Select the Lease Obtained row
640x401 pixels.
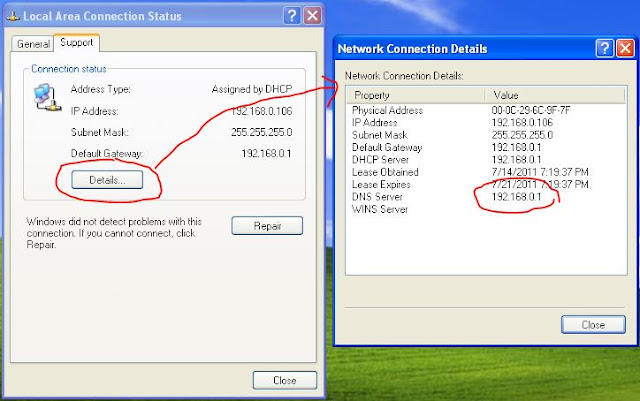click(486, 172)
